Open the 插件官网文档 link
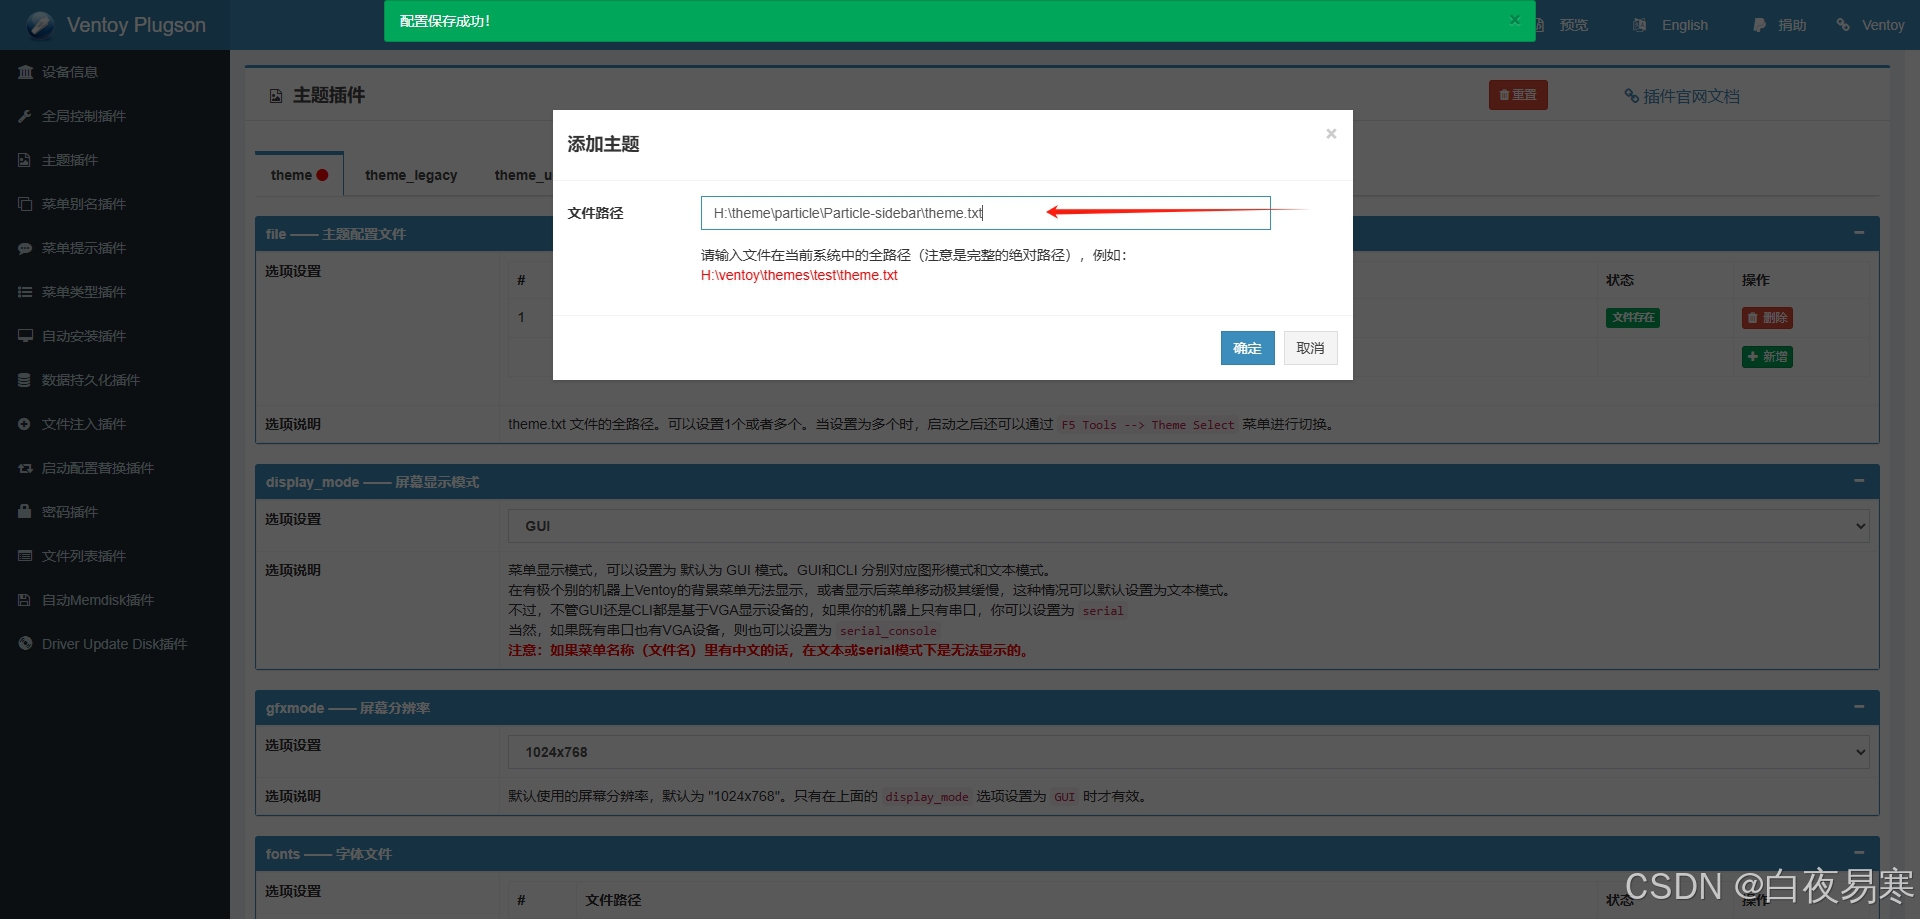1920x919 pixels. (1682, 96)
